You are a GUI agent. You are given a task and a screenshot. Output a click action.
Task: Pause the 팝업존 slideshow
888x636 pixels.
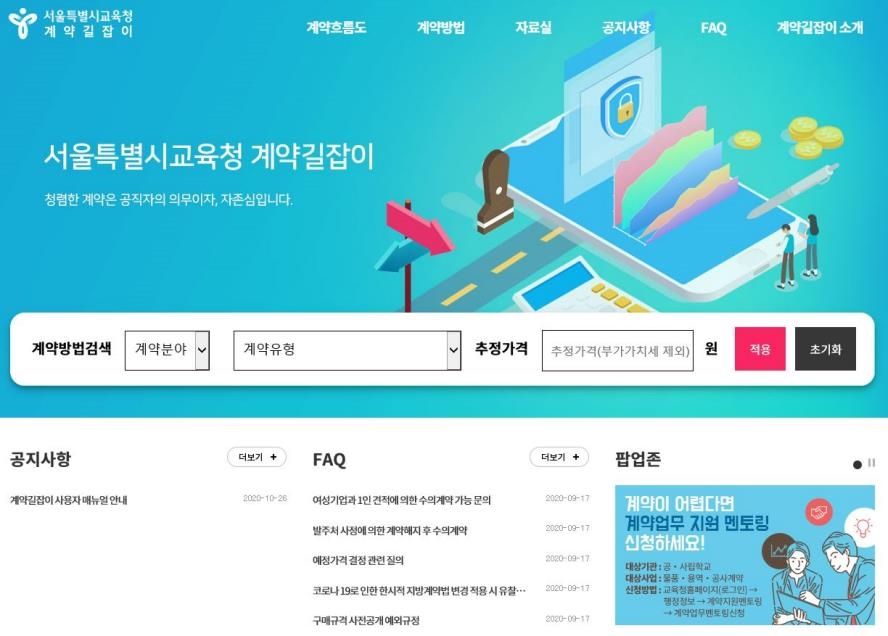coord(872,463)
